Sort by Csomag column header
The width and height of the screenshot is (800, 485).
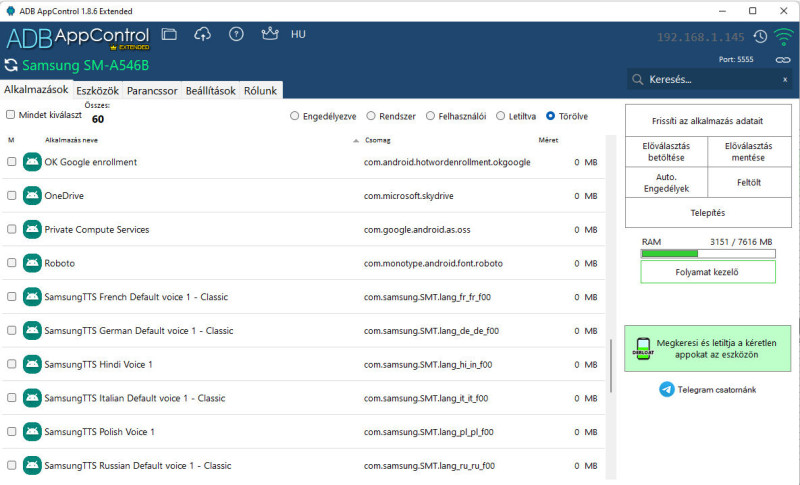[378, 140]
